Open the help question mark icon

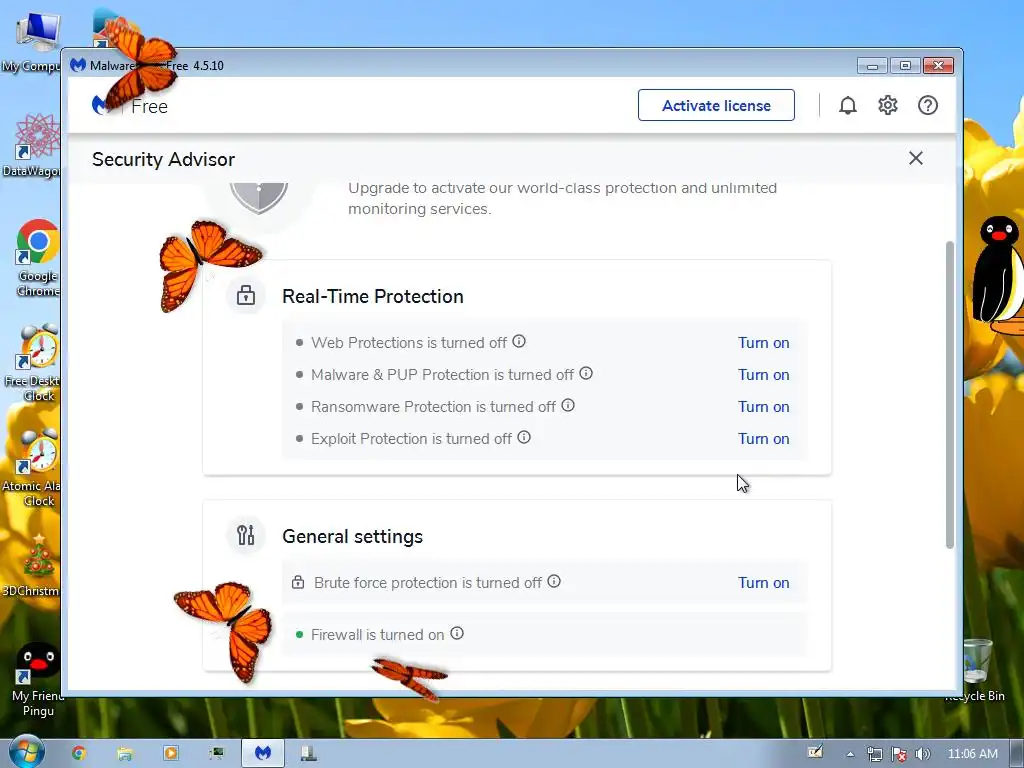tap(927, 105)
